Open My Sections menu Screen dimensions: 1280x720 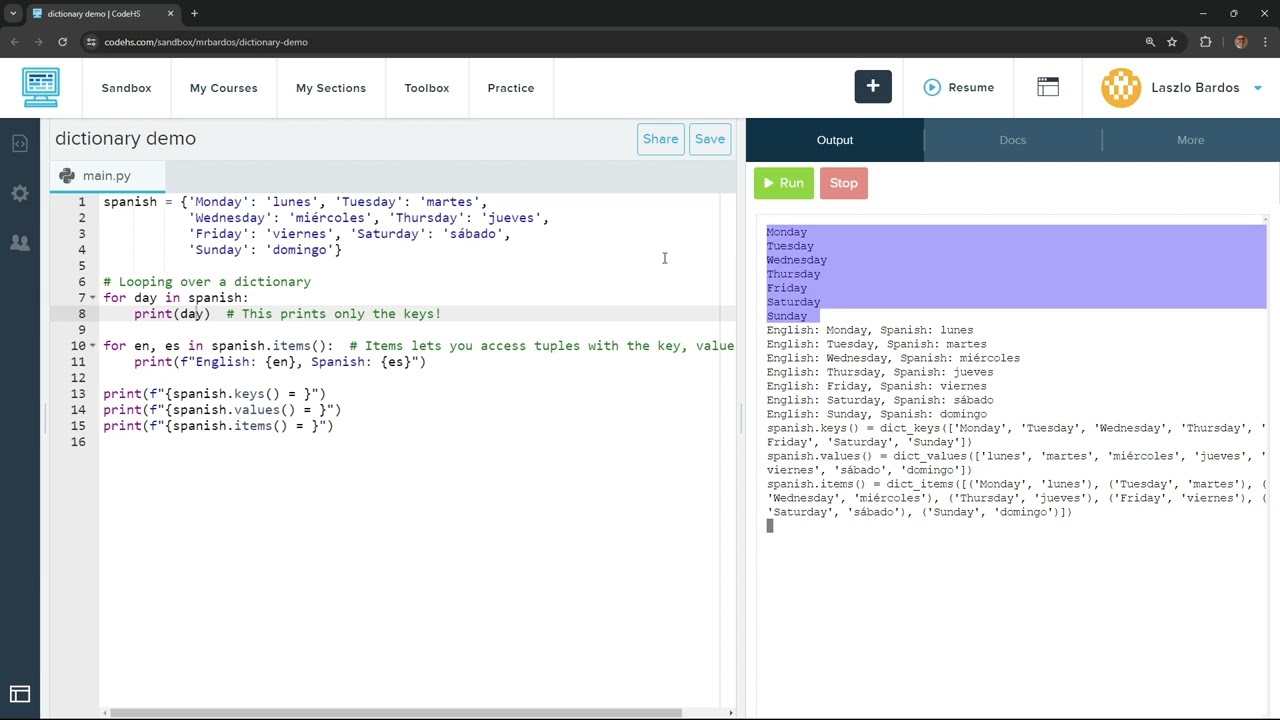331,88
